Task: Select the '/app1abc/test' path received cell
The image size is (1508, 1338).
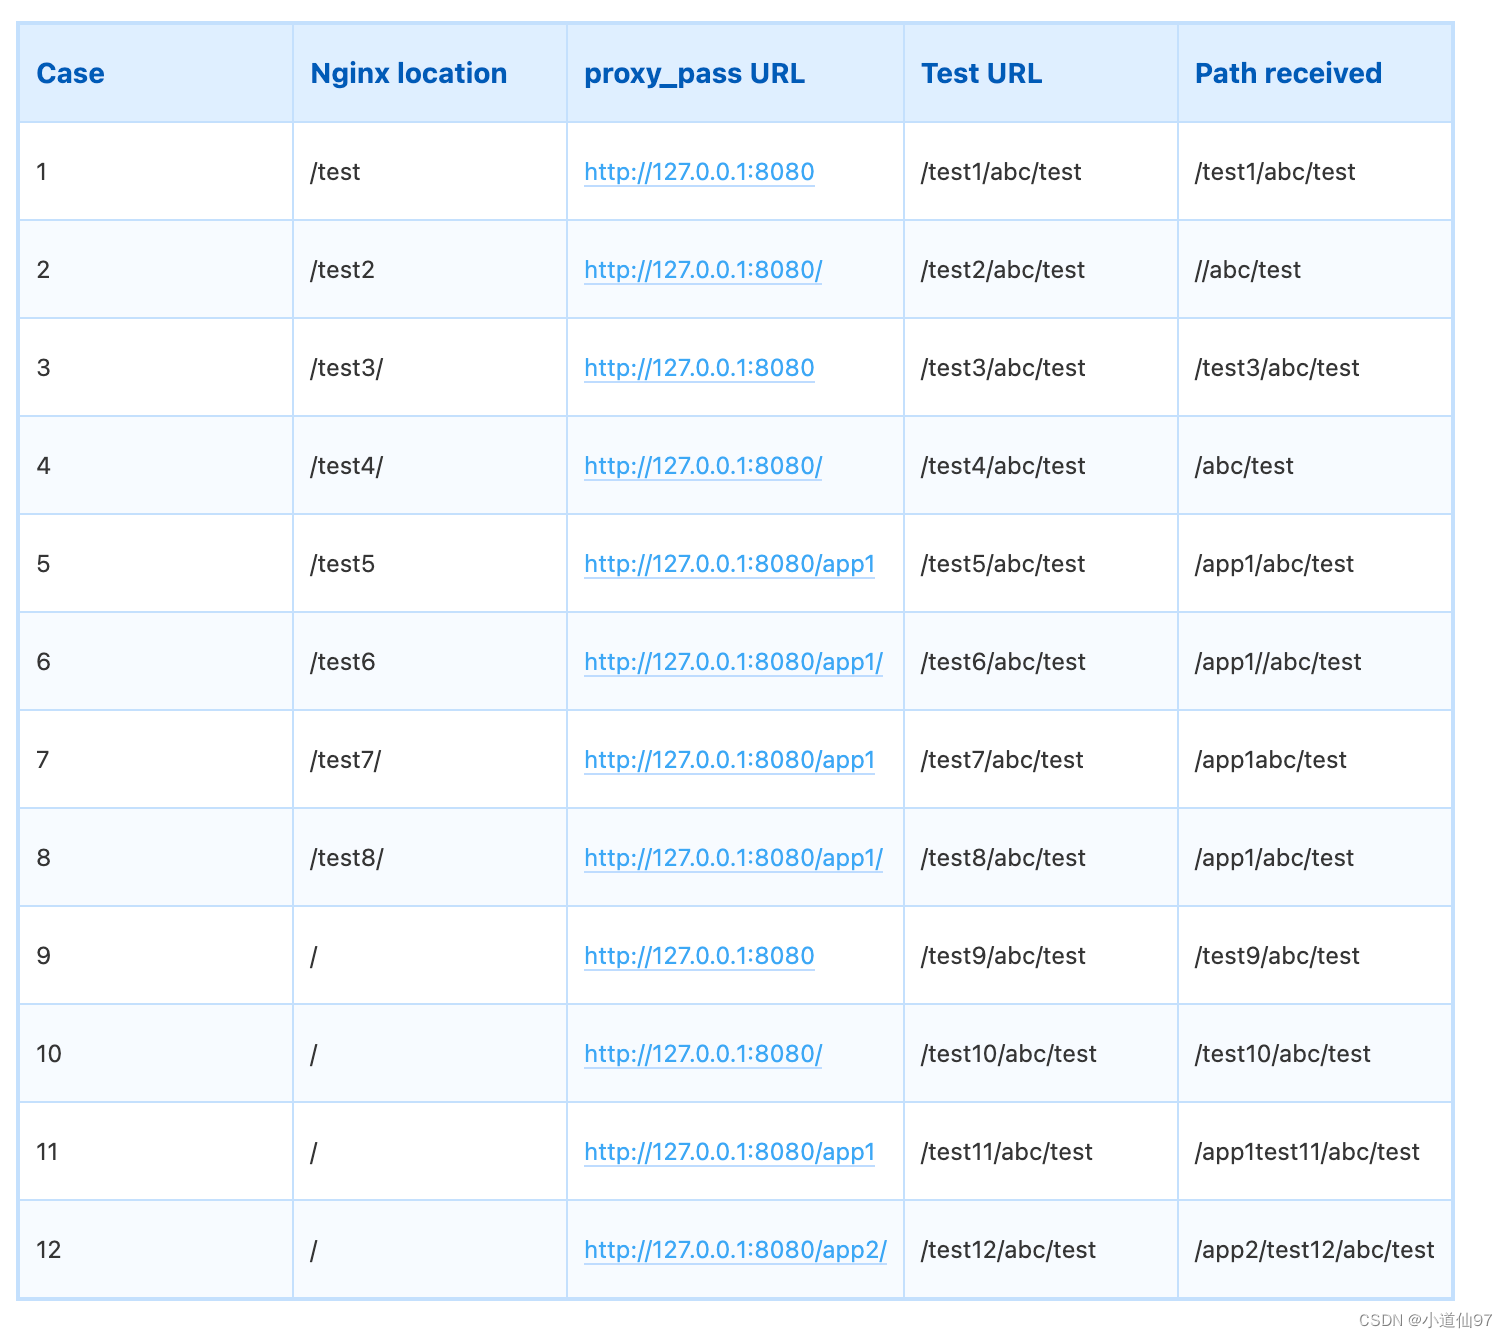Action: 1315,760
